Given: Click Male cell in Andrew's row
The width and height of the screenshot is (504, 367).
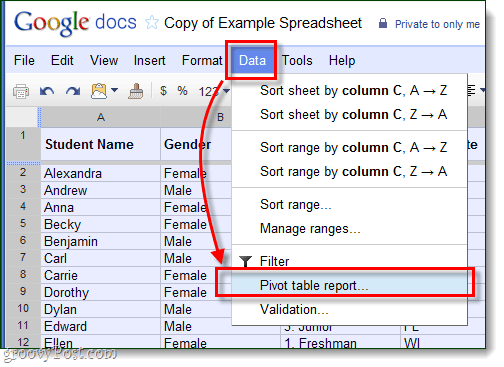Looking at the screenshot, I should [196, 190].
